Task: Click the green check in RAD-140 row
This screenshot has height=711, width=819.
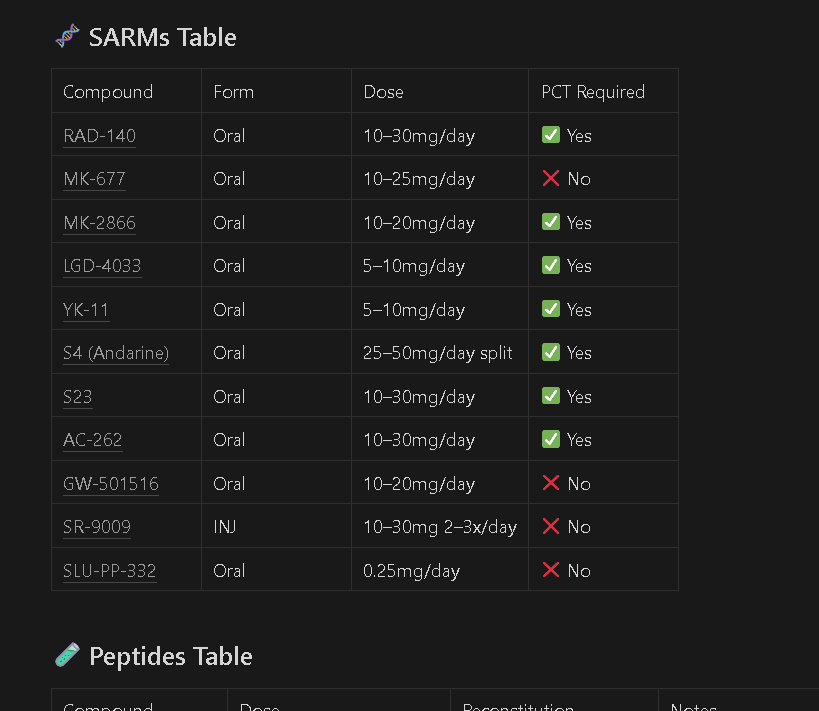Action: tap(551, 135)
